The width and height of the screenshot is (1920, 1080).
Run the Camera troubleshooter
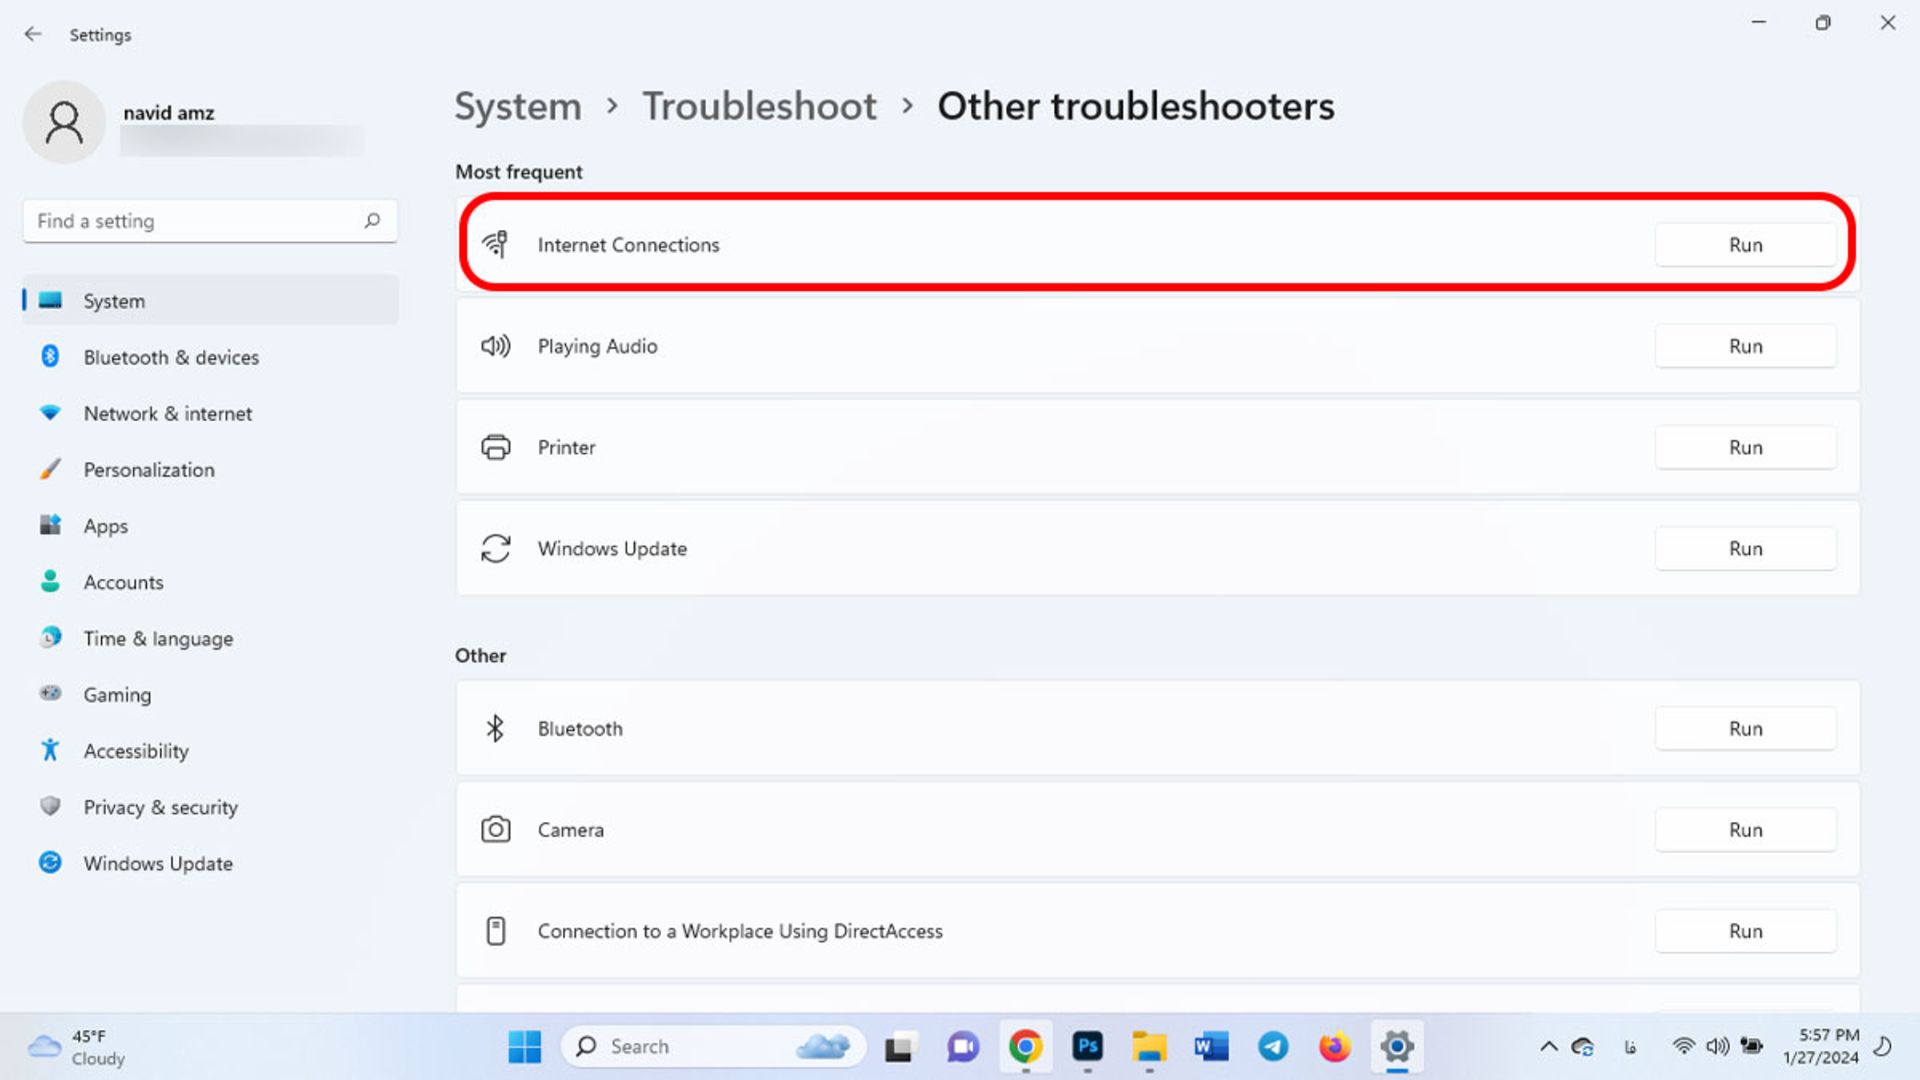[1745, 829]
